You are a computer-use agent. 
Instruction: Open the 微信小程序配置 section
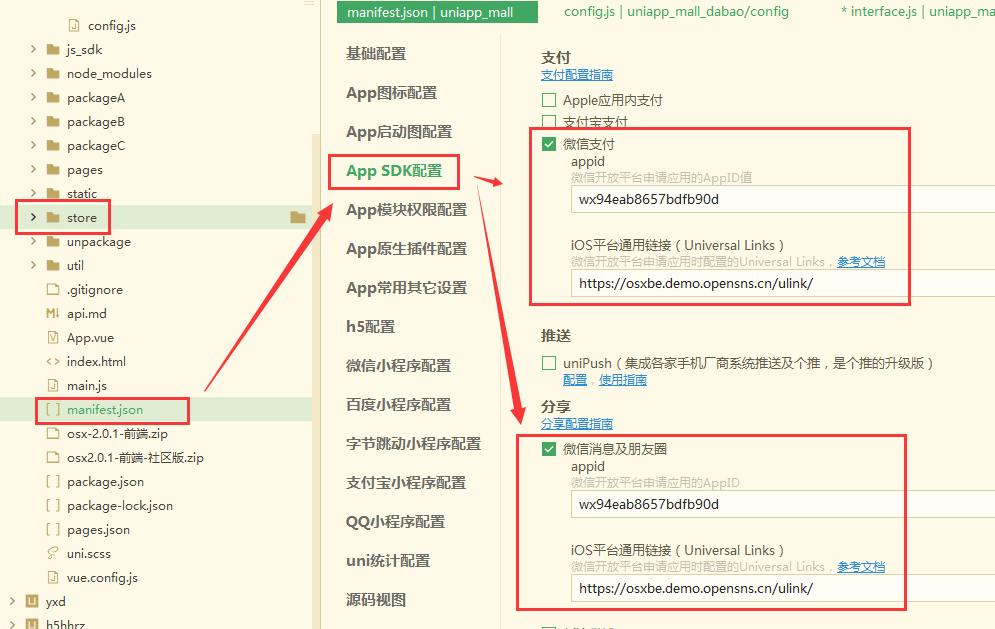pos(399,366)
